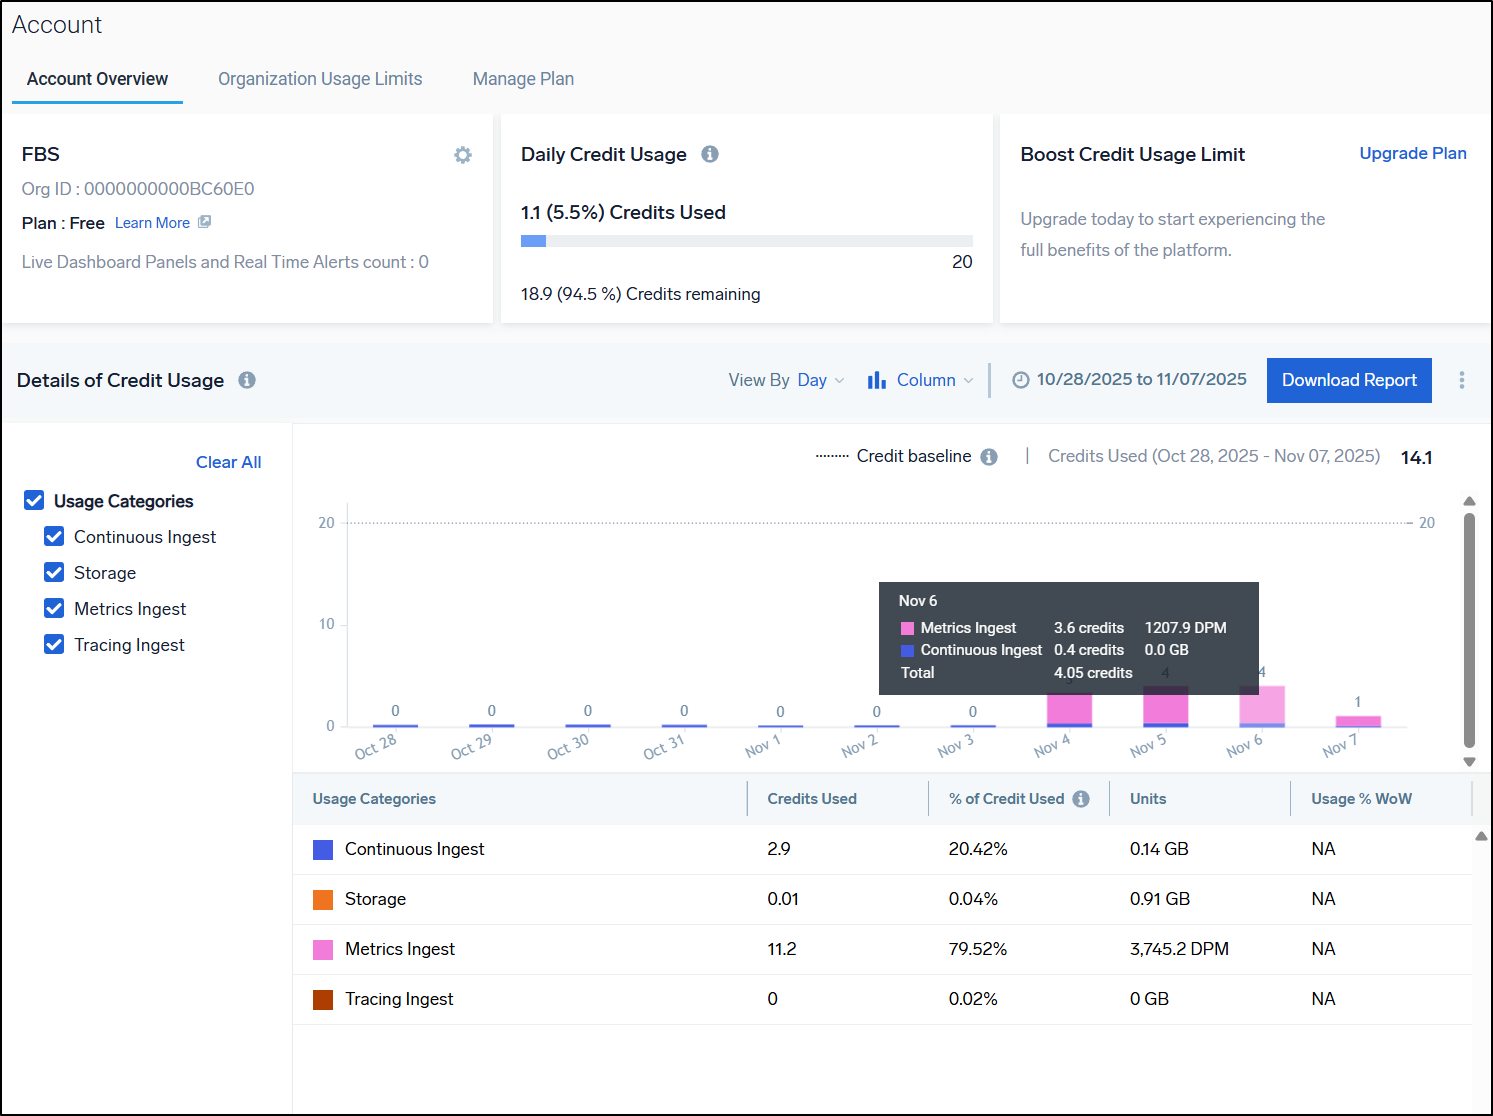Click the Nov 7 bar in chart
Image resolution: width=1493 pixels, height=1116 pixels.
(1357, 721)
